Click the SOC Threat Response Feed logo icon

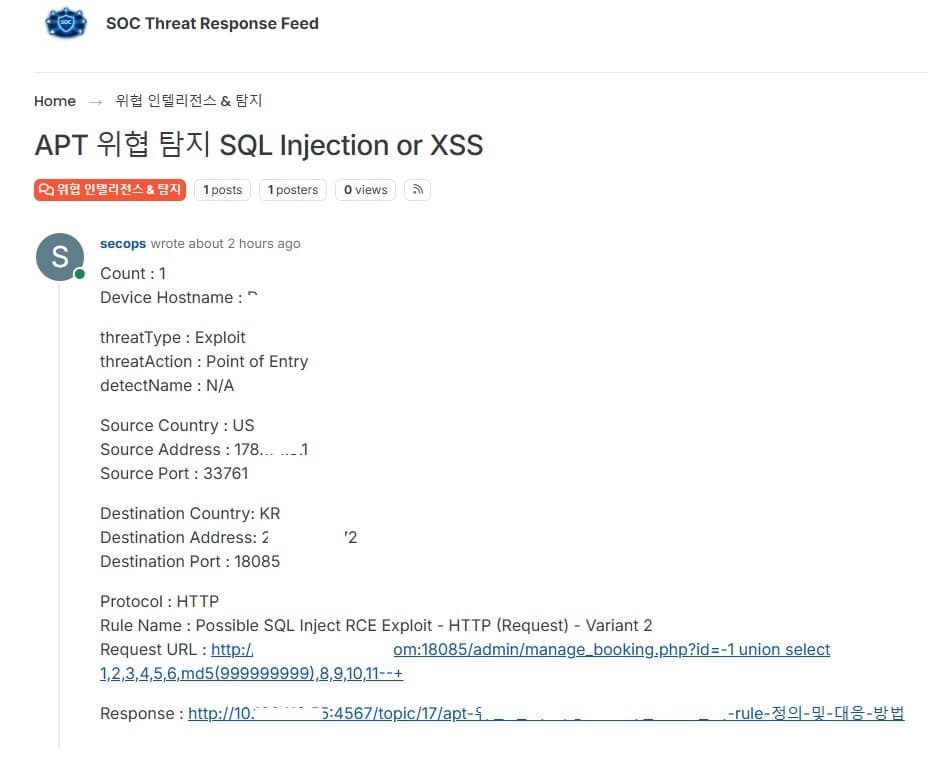point(65,23)
